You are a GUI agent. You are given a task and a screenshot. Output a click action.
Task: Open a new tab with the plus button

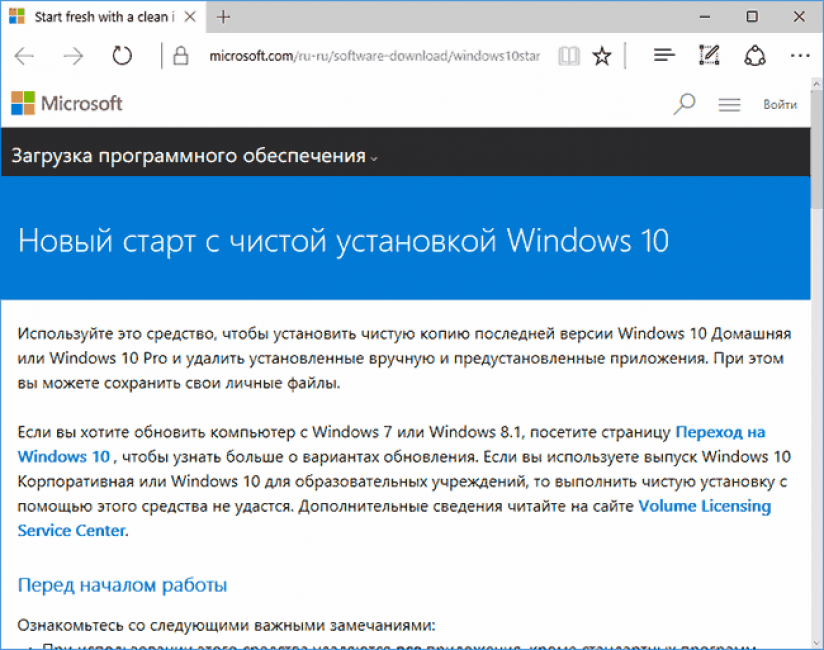223,17
